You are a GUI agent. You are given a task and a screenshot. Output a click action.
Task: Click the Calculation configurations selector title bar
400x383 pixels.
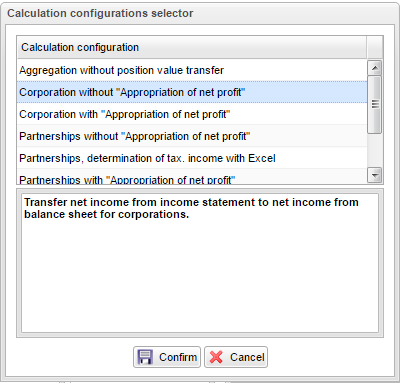pos(200,13)
